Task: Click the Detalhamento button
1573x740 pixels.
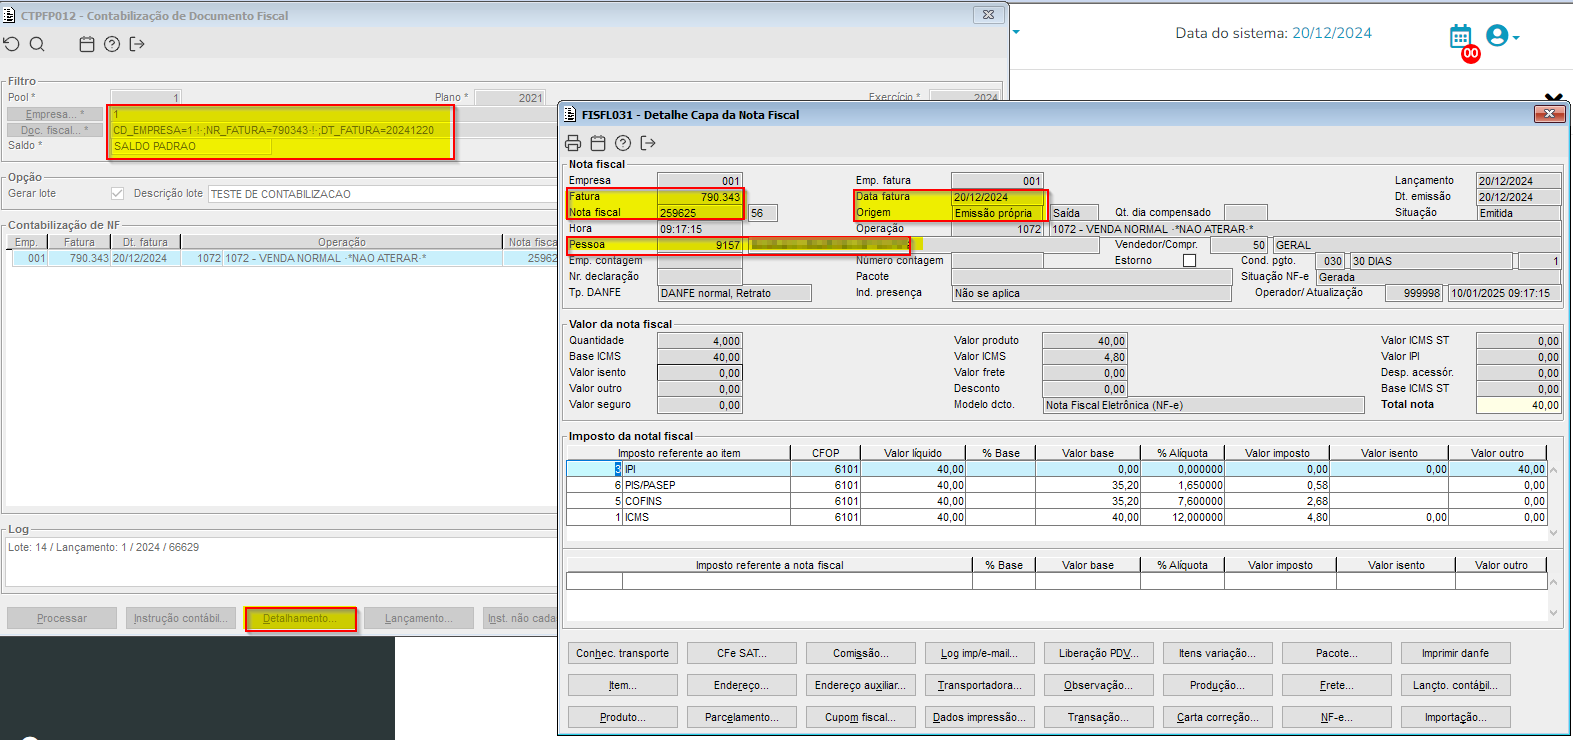Action: [300, 619]
